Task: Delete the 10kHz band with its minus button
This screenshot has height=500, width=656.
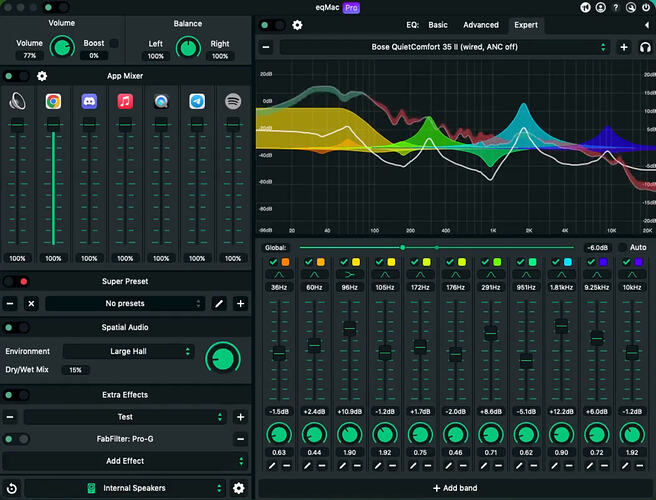Action: 640,465
